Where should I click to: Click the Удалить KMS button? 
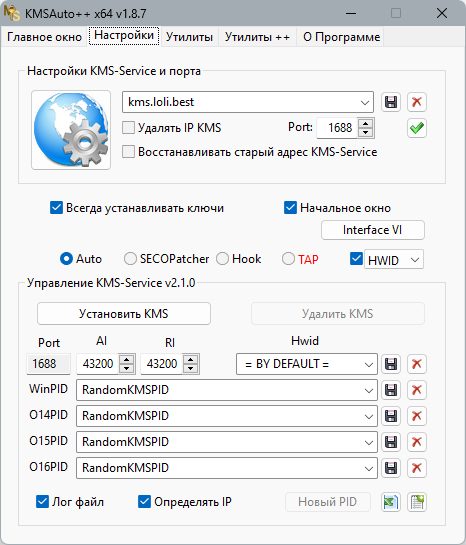(338, 314)
